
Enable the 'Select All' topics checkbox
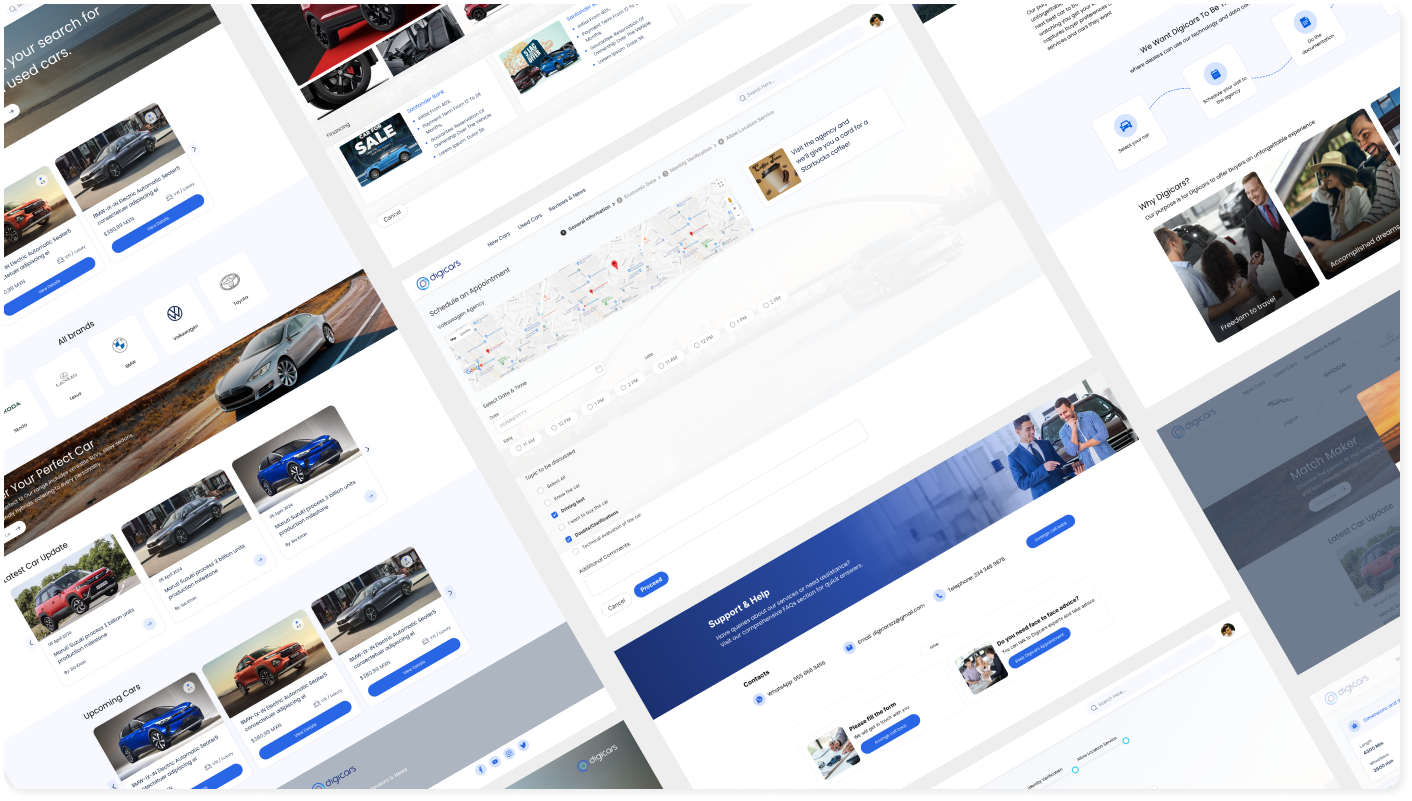tap(541, 490)
